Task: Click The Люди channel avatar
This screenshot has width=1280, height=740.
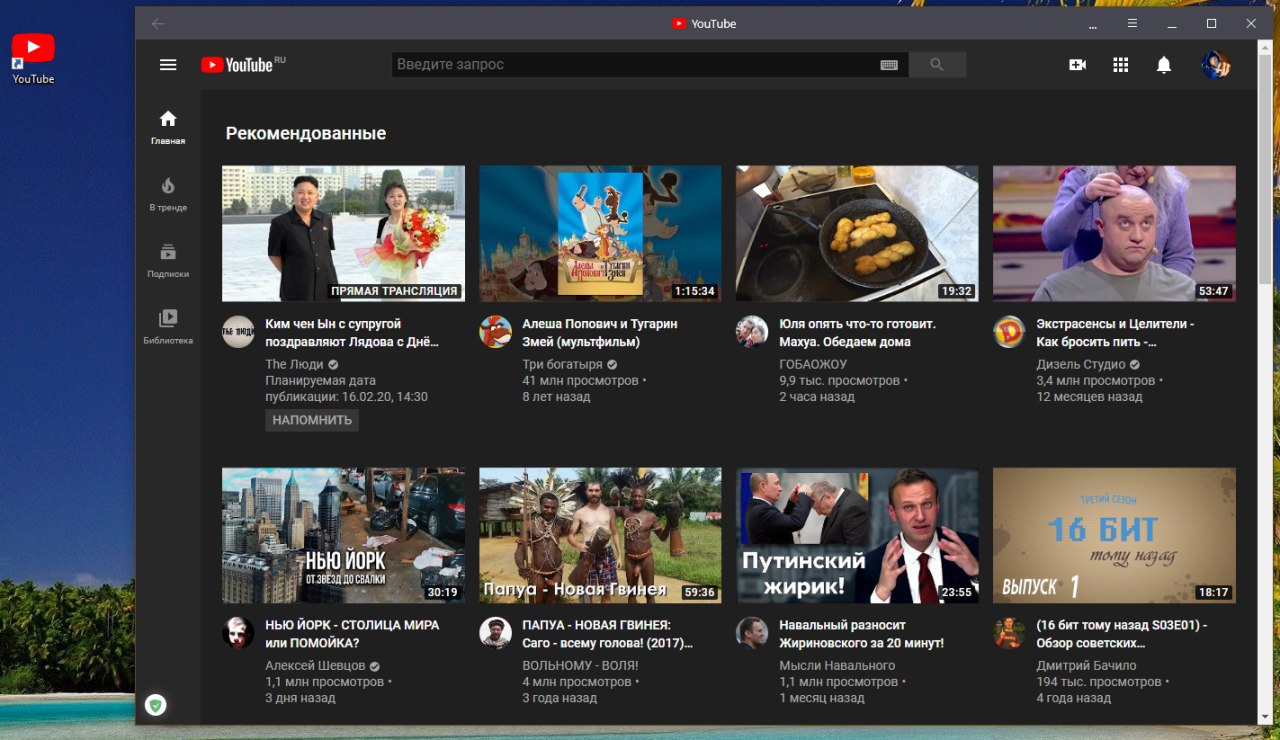Action: (x=238, y=332)
